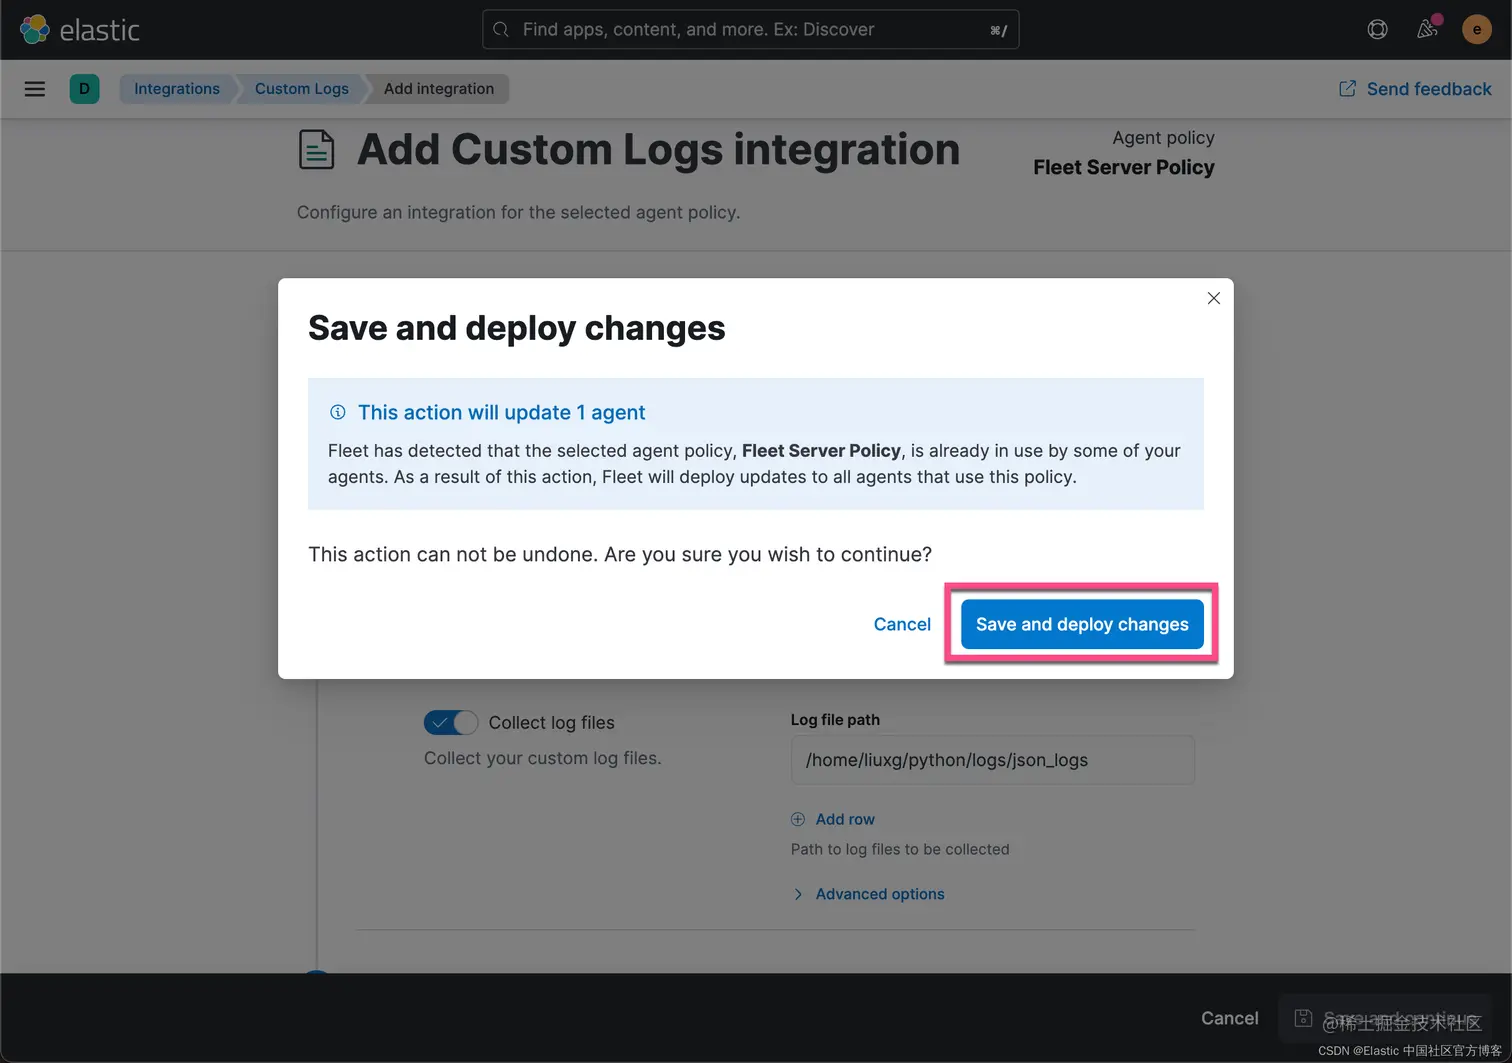Image resolution: width=1512 pixels, height=1063 pixels.
Task: Click the Custom Logs document icon
Action: (316, 150)
